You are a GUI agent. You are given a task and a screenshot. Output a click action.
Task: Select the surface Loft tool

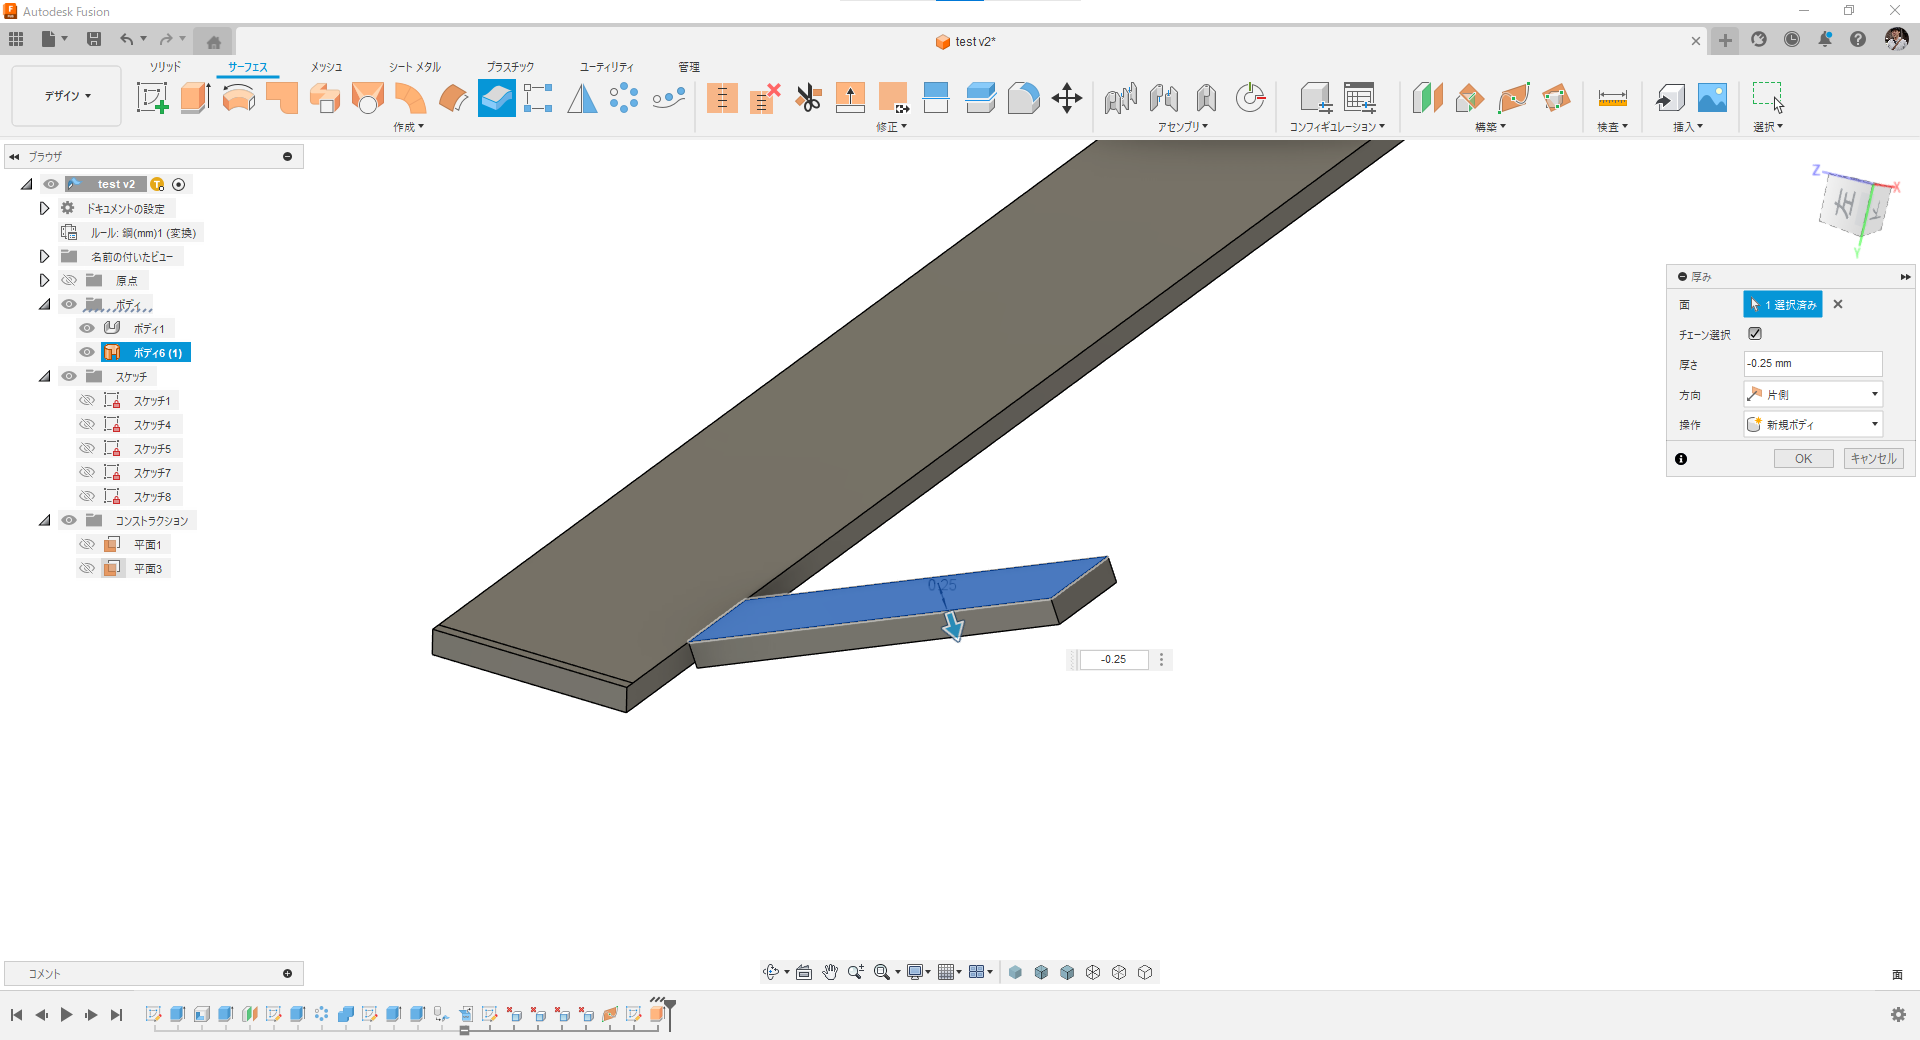pyautogui.click(x=368, y=98)
